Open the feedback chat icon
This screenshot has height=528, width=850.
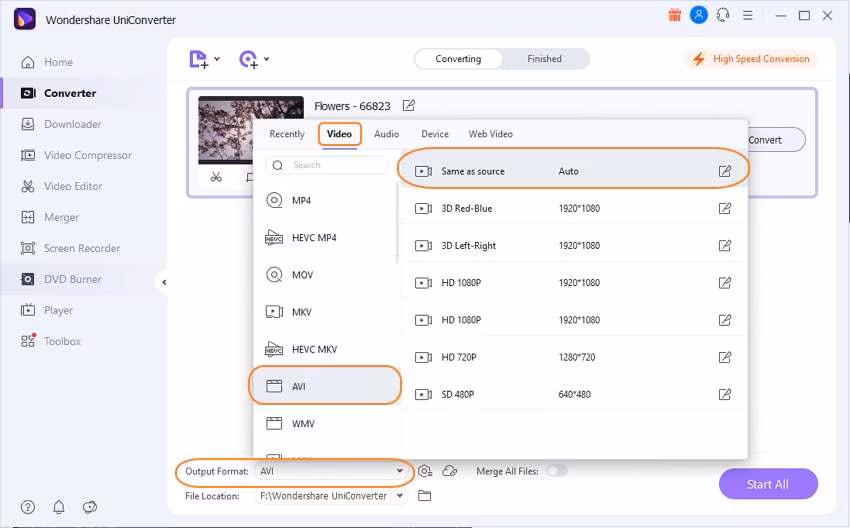pyautogui.click(x=89, y=507)
